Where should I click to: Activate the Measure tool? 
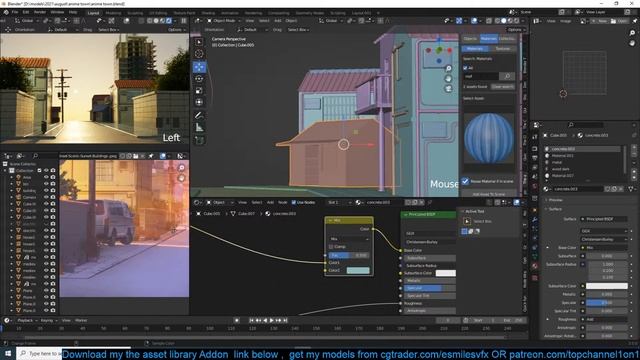pos(199,127)
